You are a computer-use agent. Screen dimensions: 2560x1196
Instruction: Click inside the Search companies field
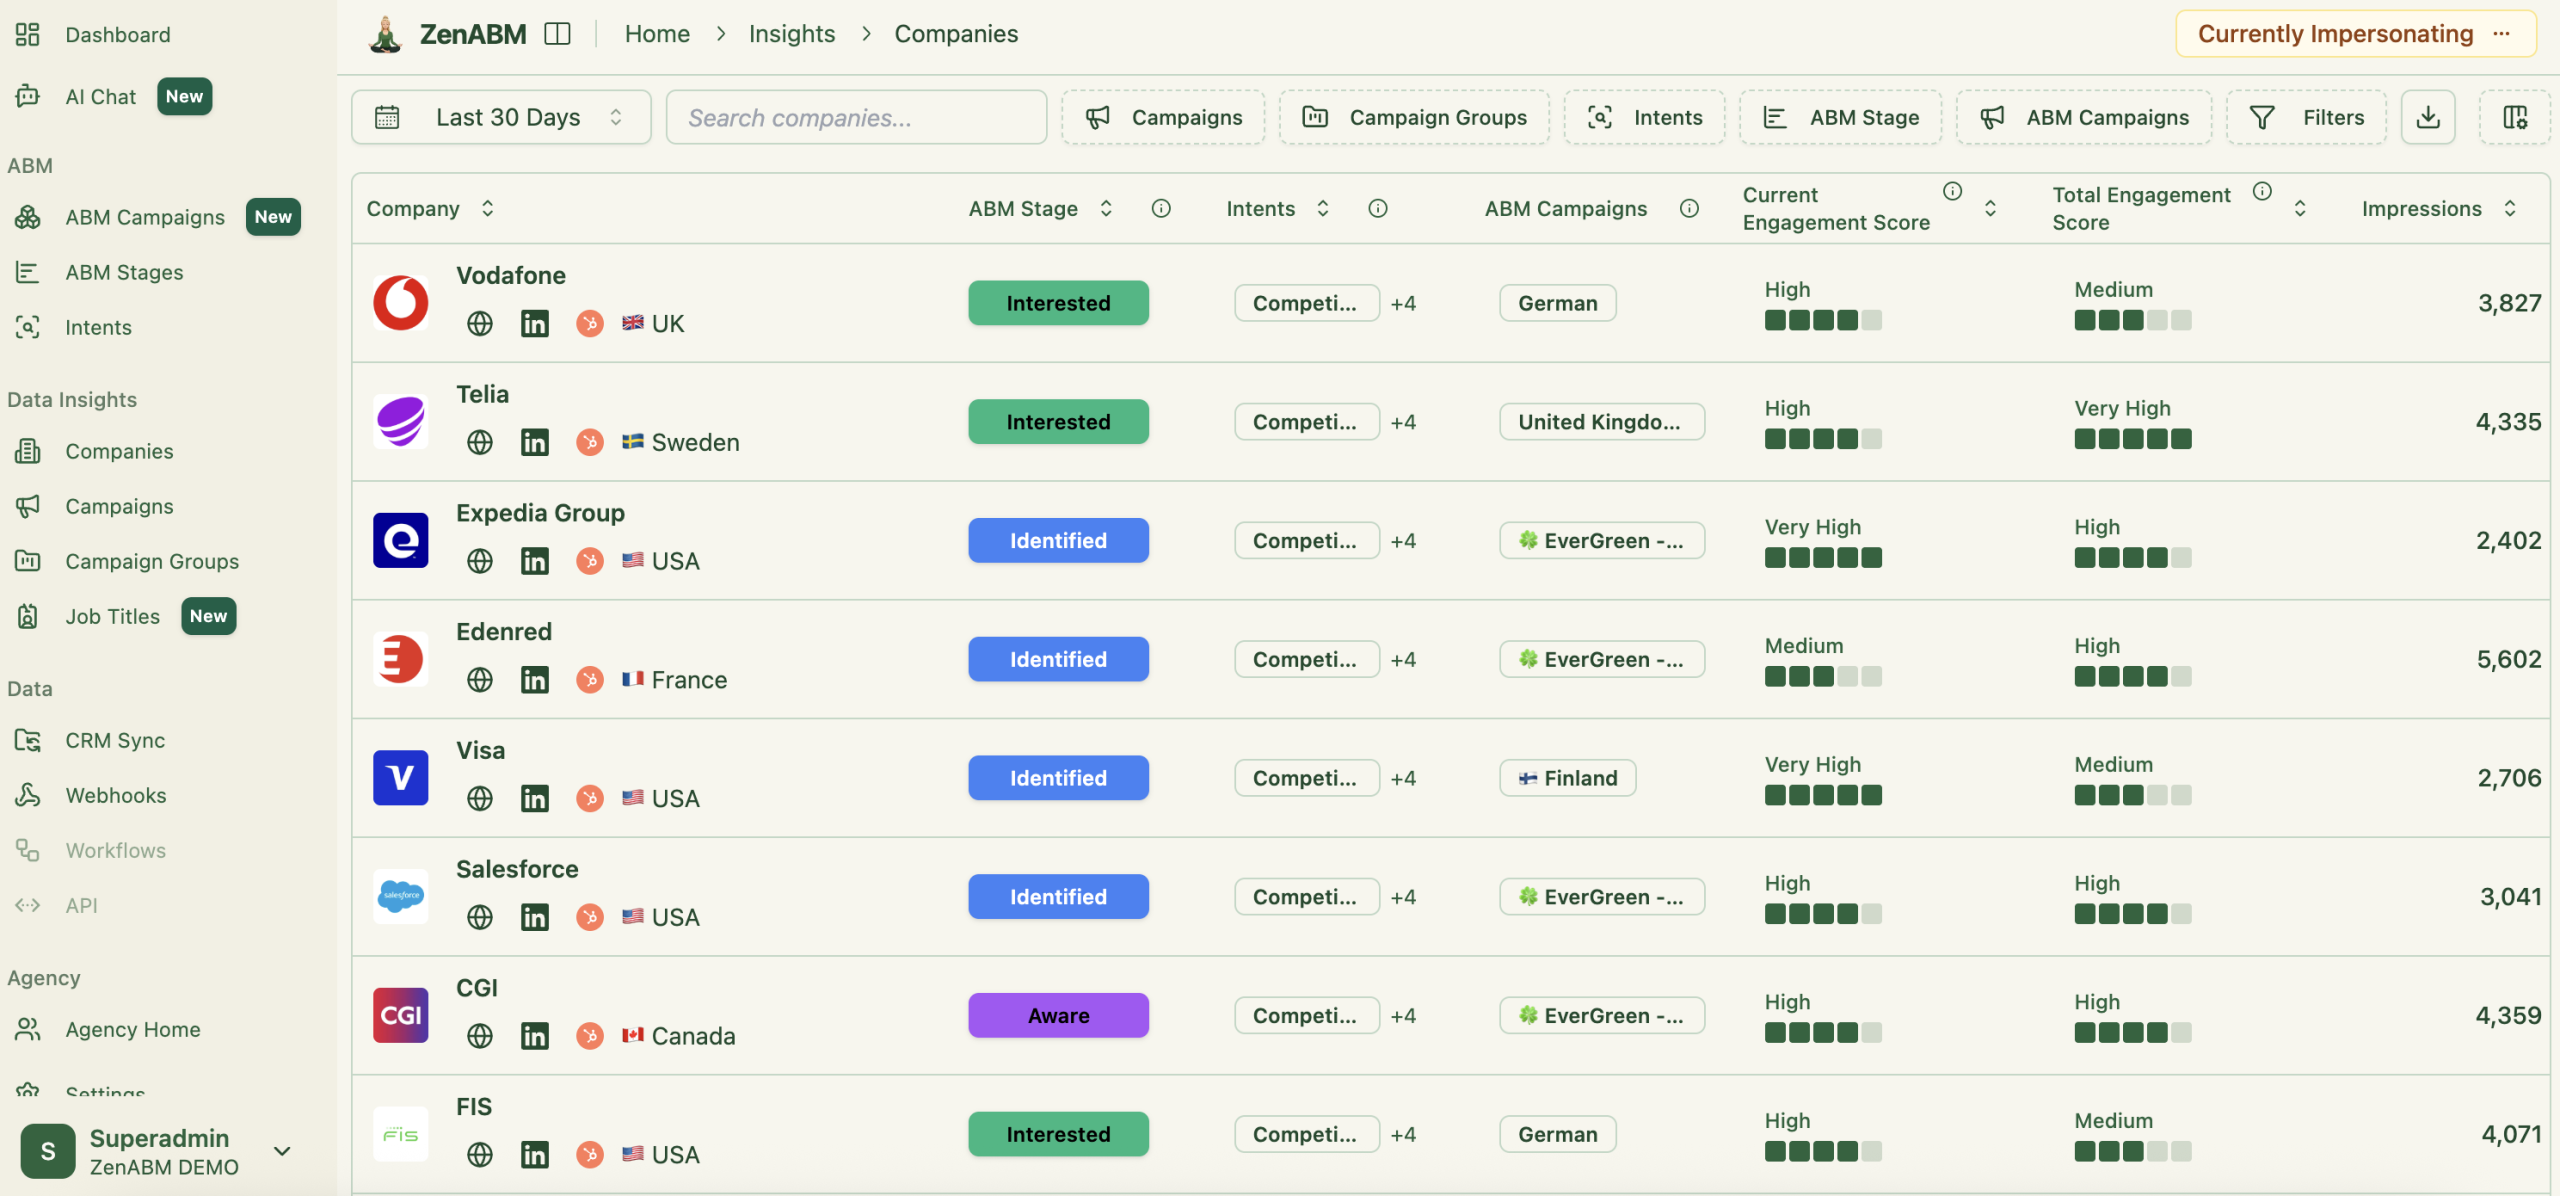[855, 116]
